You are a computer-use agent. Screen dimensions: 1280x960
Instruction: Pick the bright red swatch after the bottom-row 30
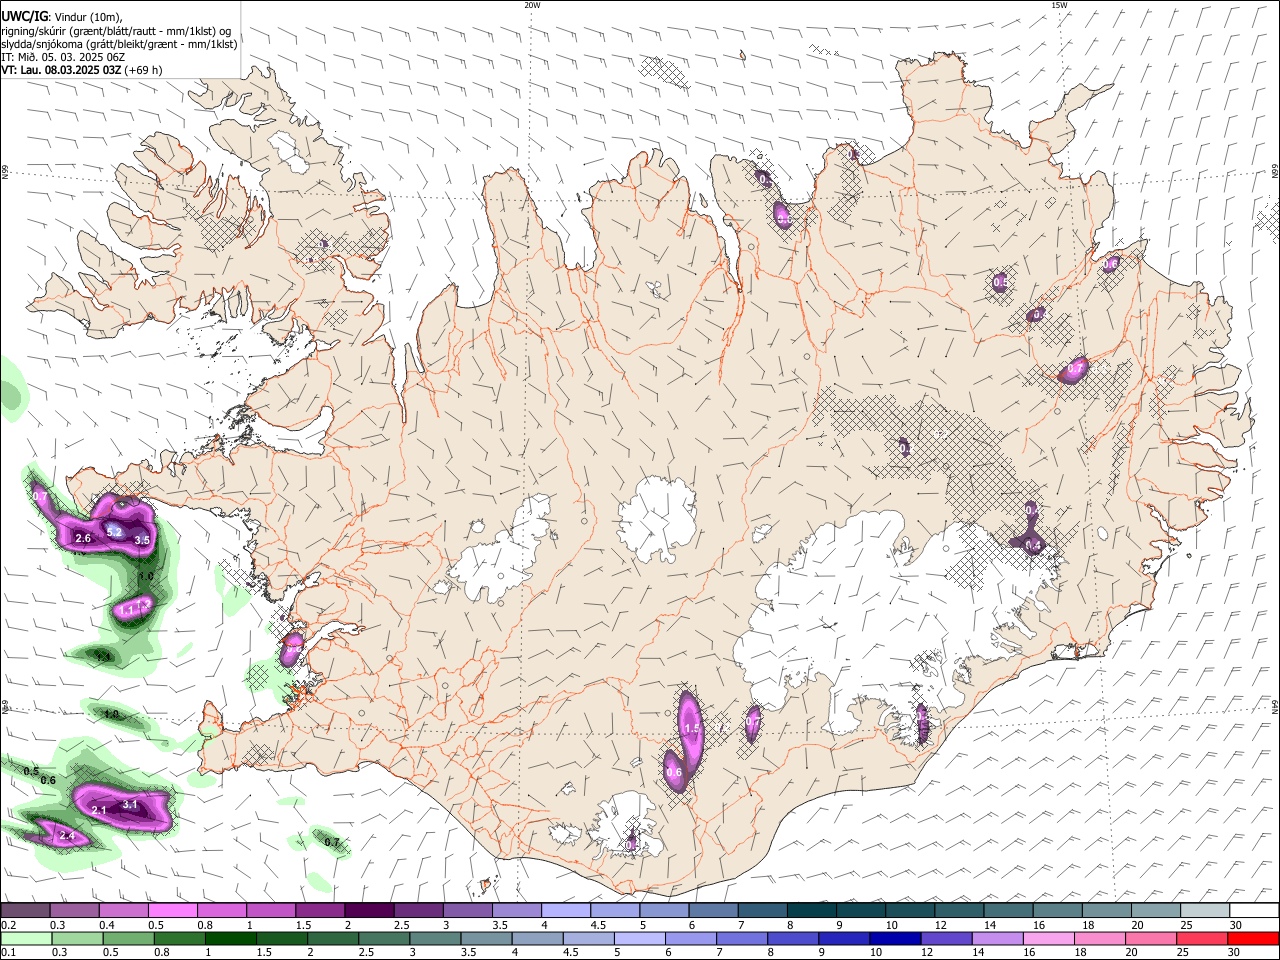pos(1253,938)
